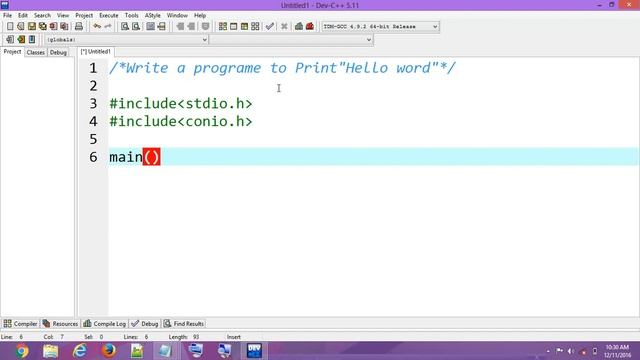This screenshot has width=640, height=360.
Task: Open the Compiler bottom tab
Action: point(20,324)
